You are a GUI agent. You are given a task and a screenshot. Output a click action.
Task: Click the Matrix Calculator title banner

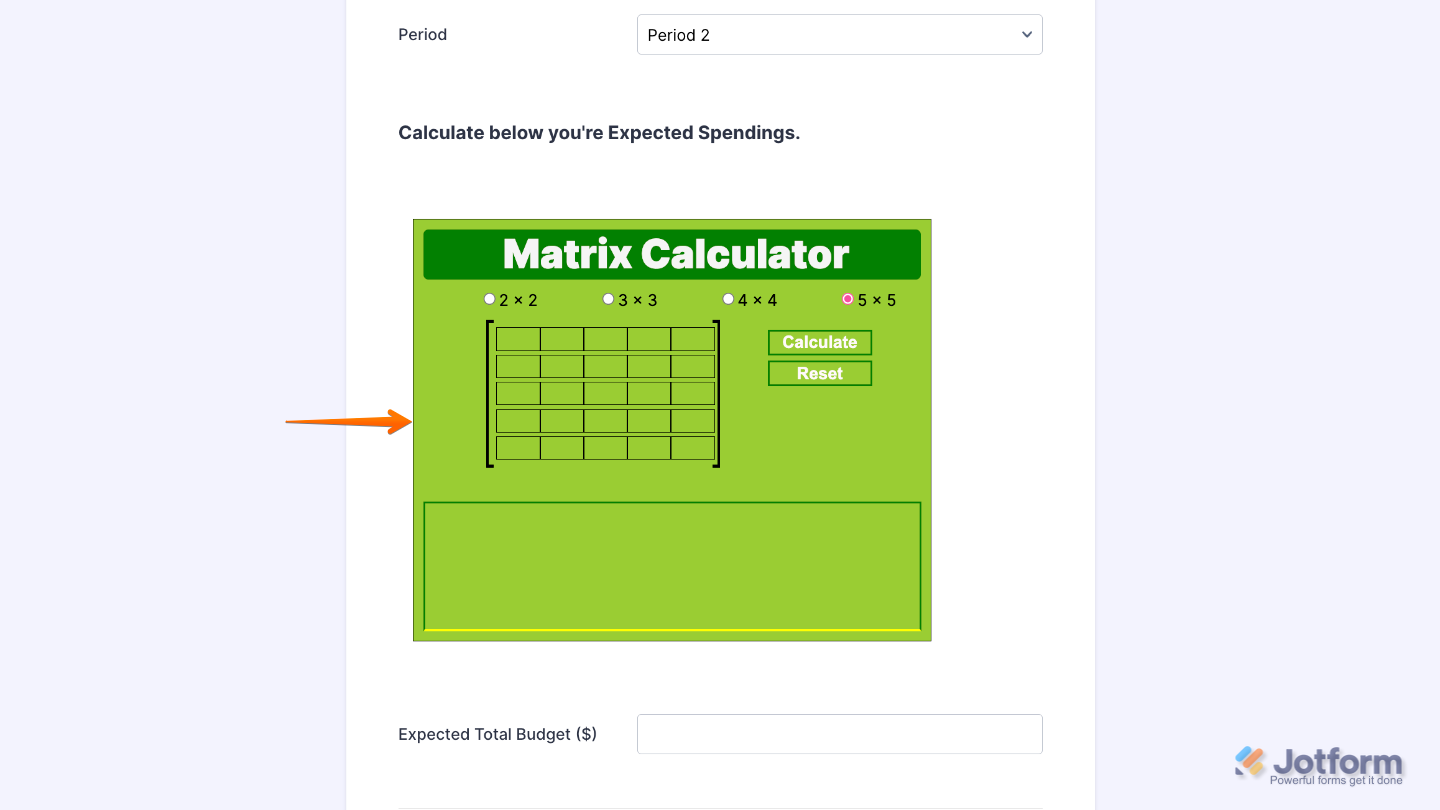click(671, 254)
